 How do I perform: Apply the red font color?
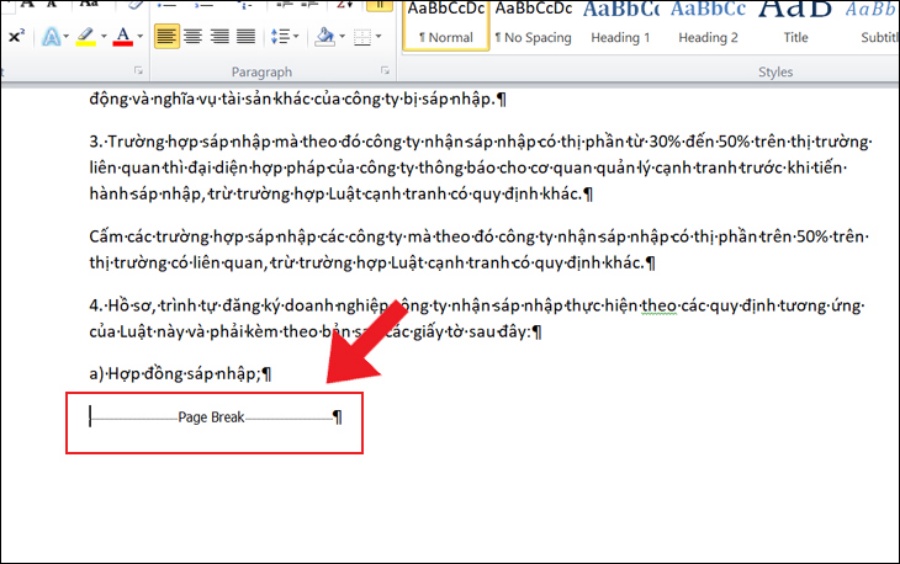click(122, 37)
